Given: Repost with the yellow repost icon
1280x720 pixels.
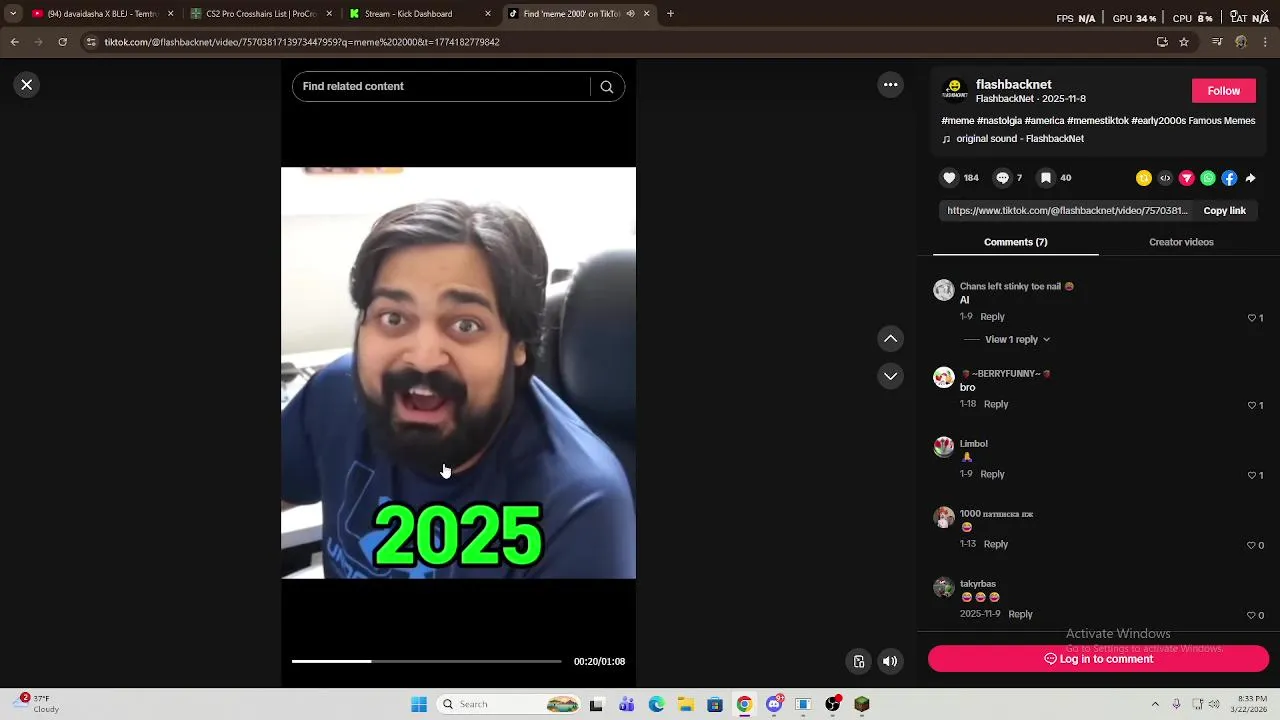Looking at the screenshot, I should pos(1144,178).
